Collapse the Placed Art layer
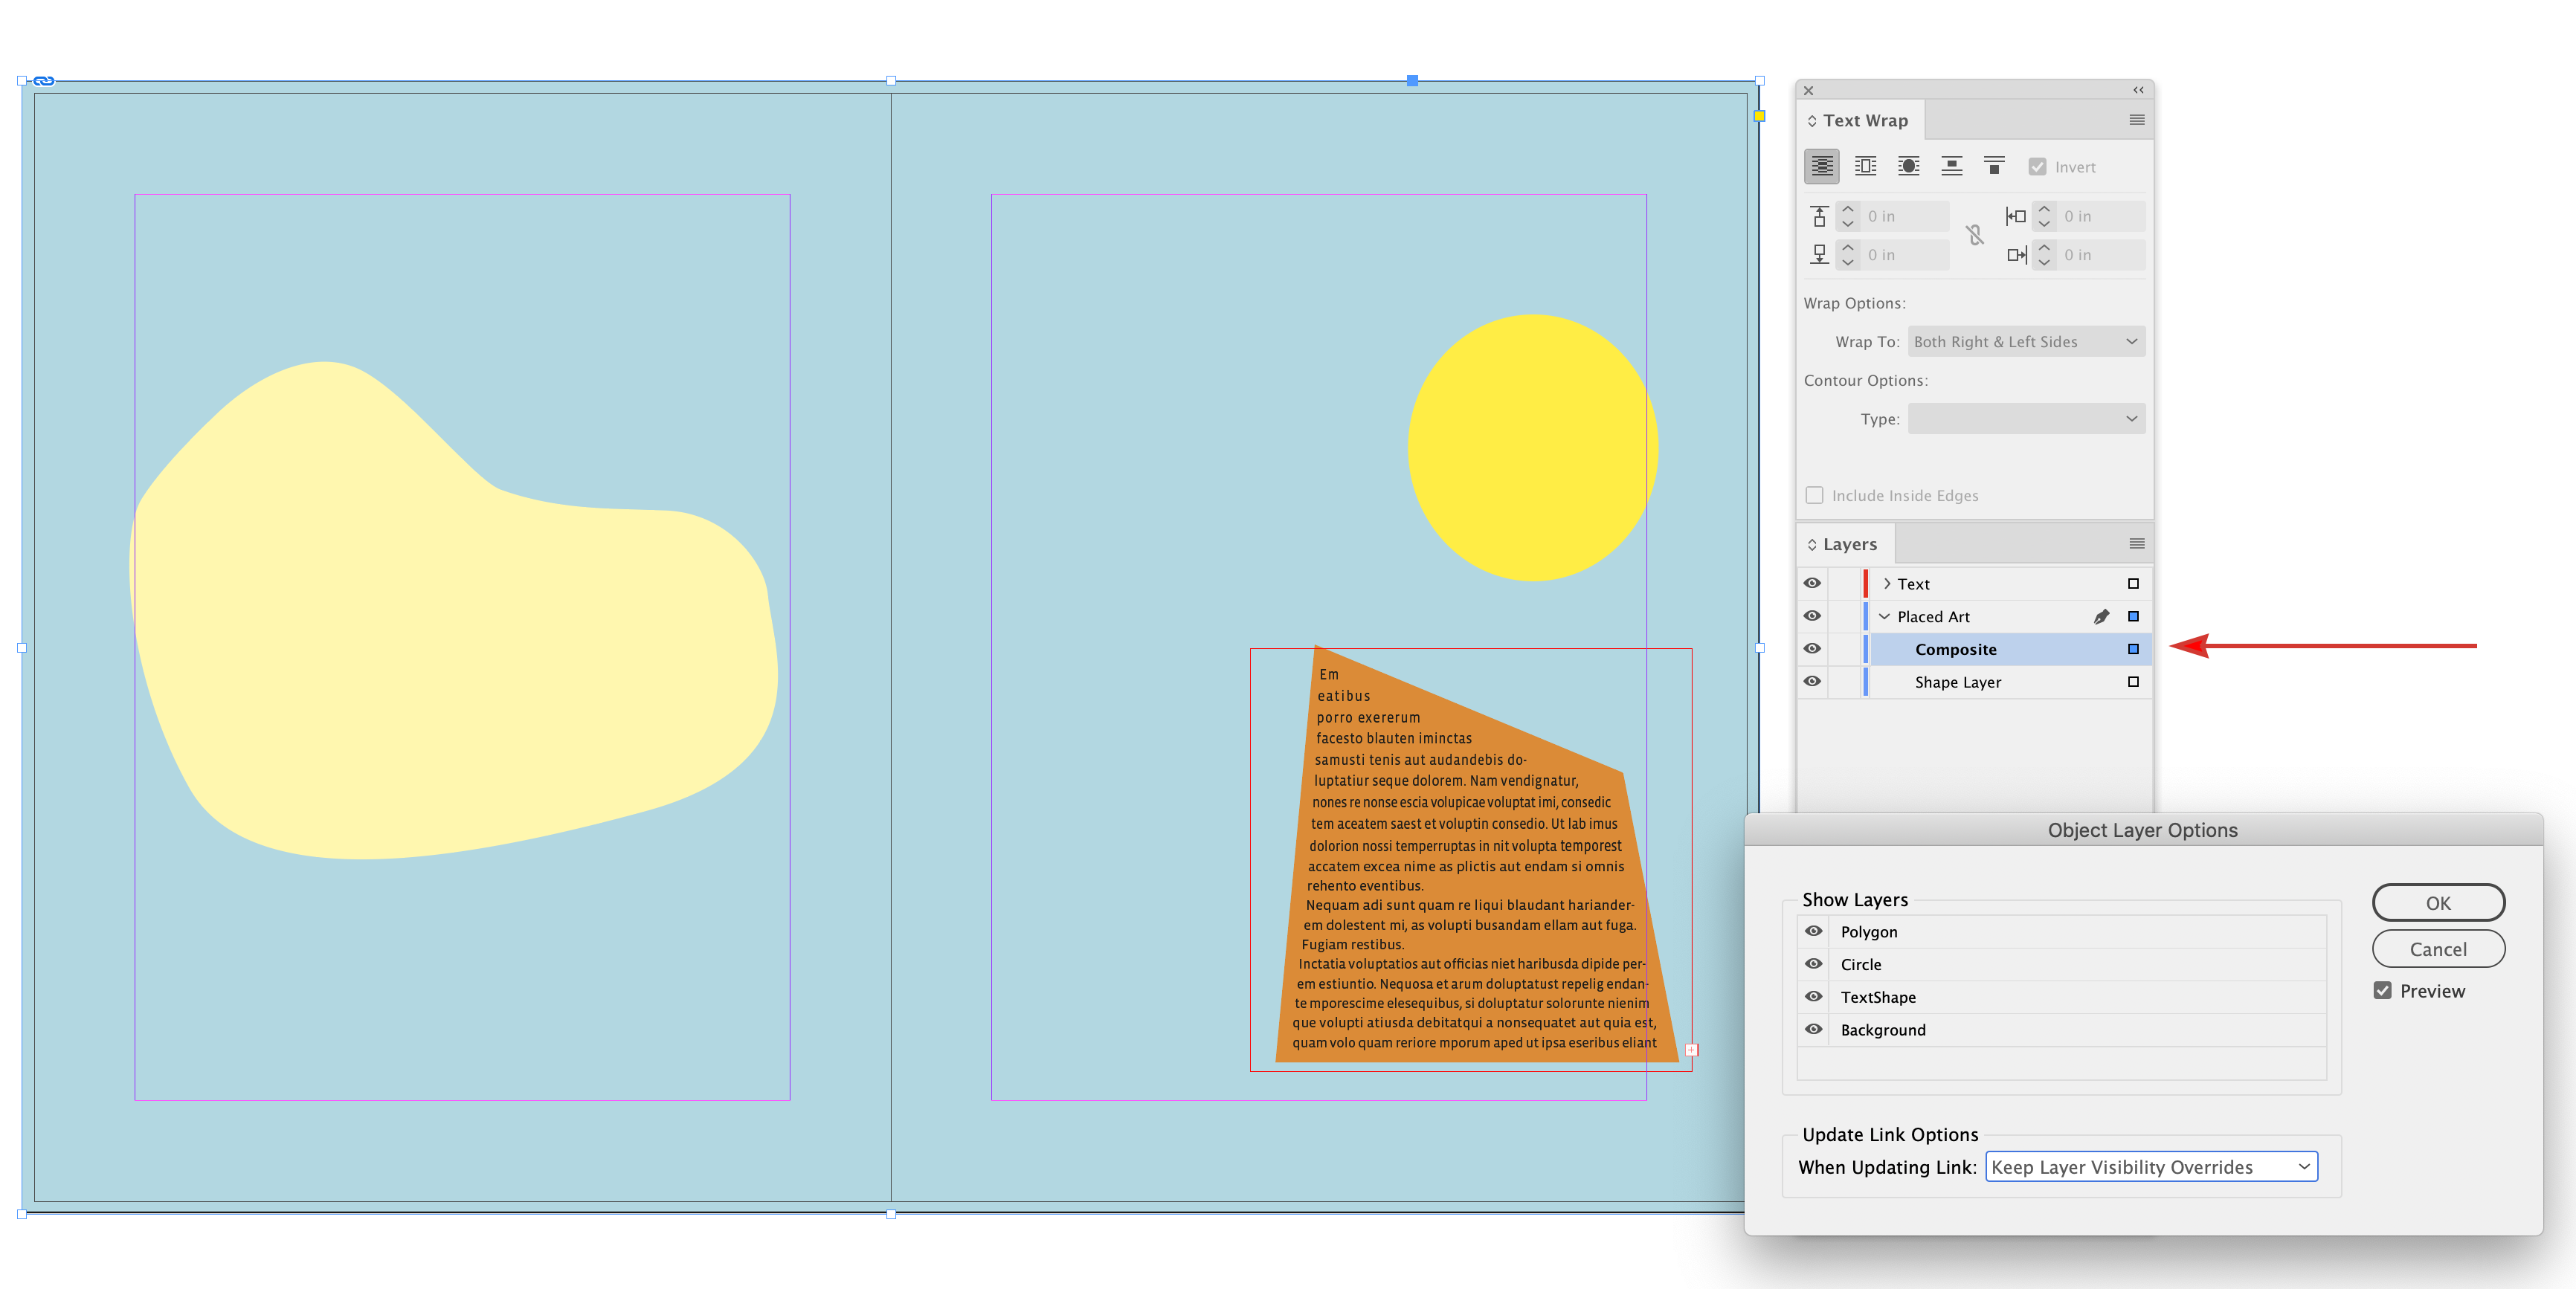This screenshot has width=2576, height=1289. pyautogui.click(x=1885, y=617)
